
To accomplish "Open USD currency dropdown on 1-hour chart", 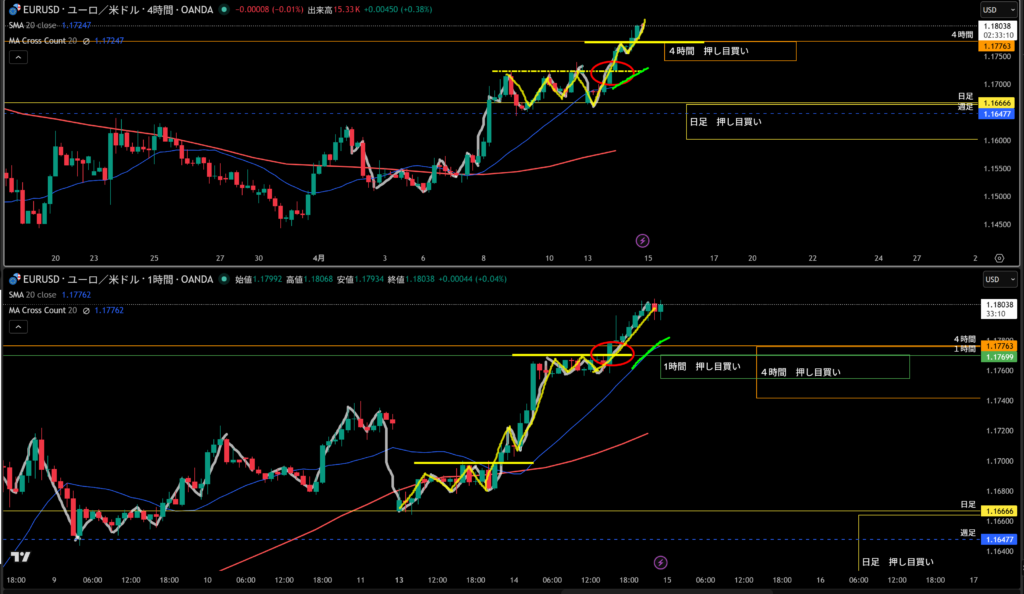I will point(997,280).
